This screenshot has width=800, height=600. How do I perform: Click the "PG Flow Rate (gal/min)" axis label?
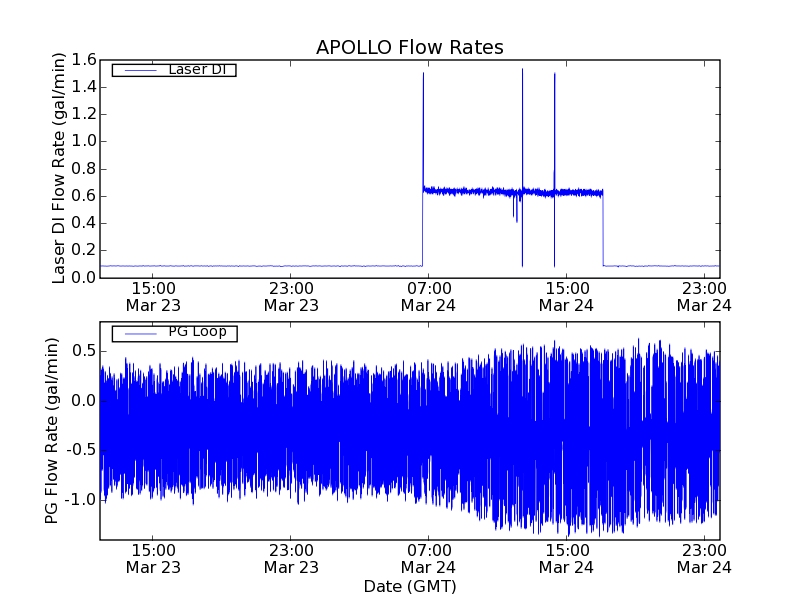[52, 431]
